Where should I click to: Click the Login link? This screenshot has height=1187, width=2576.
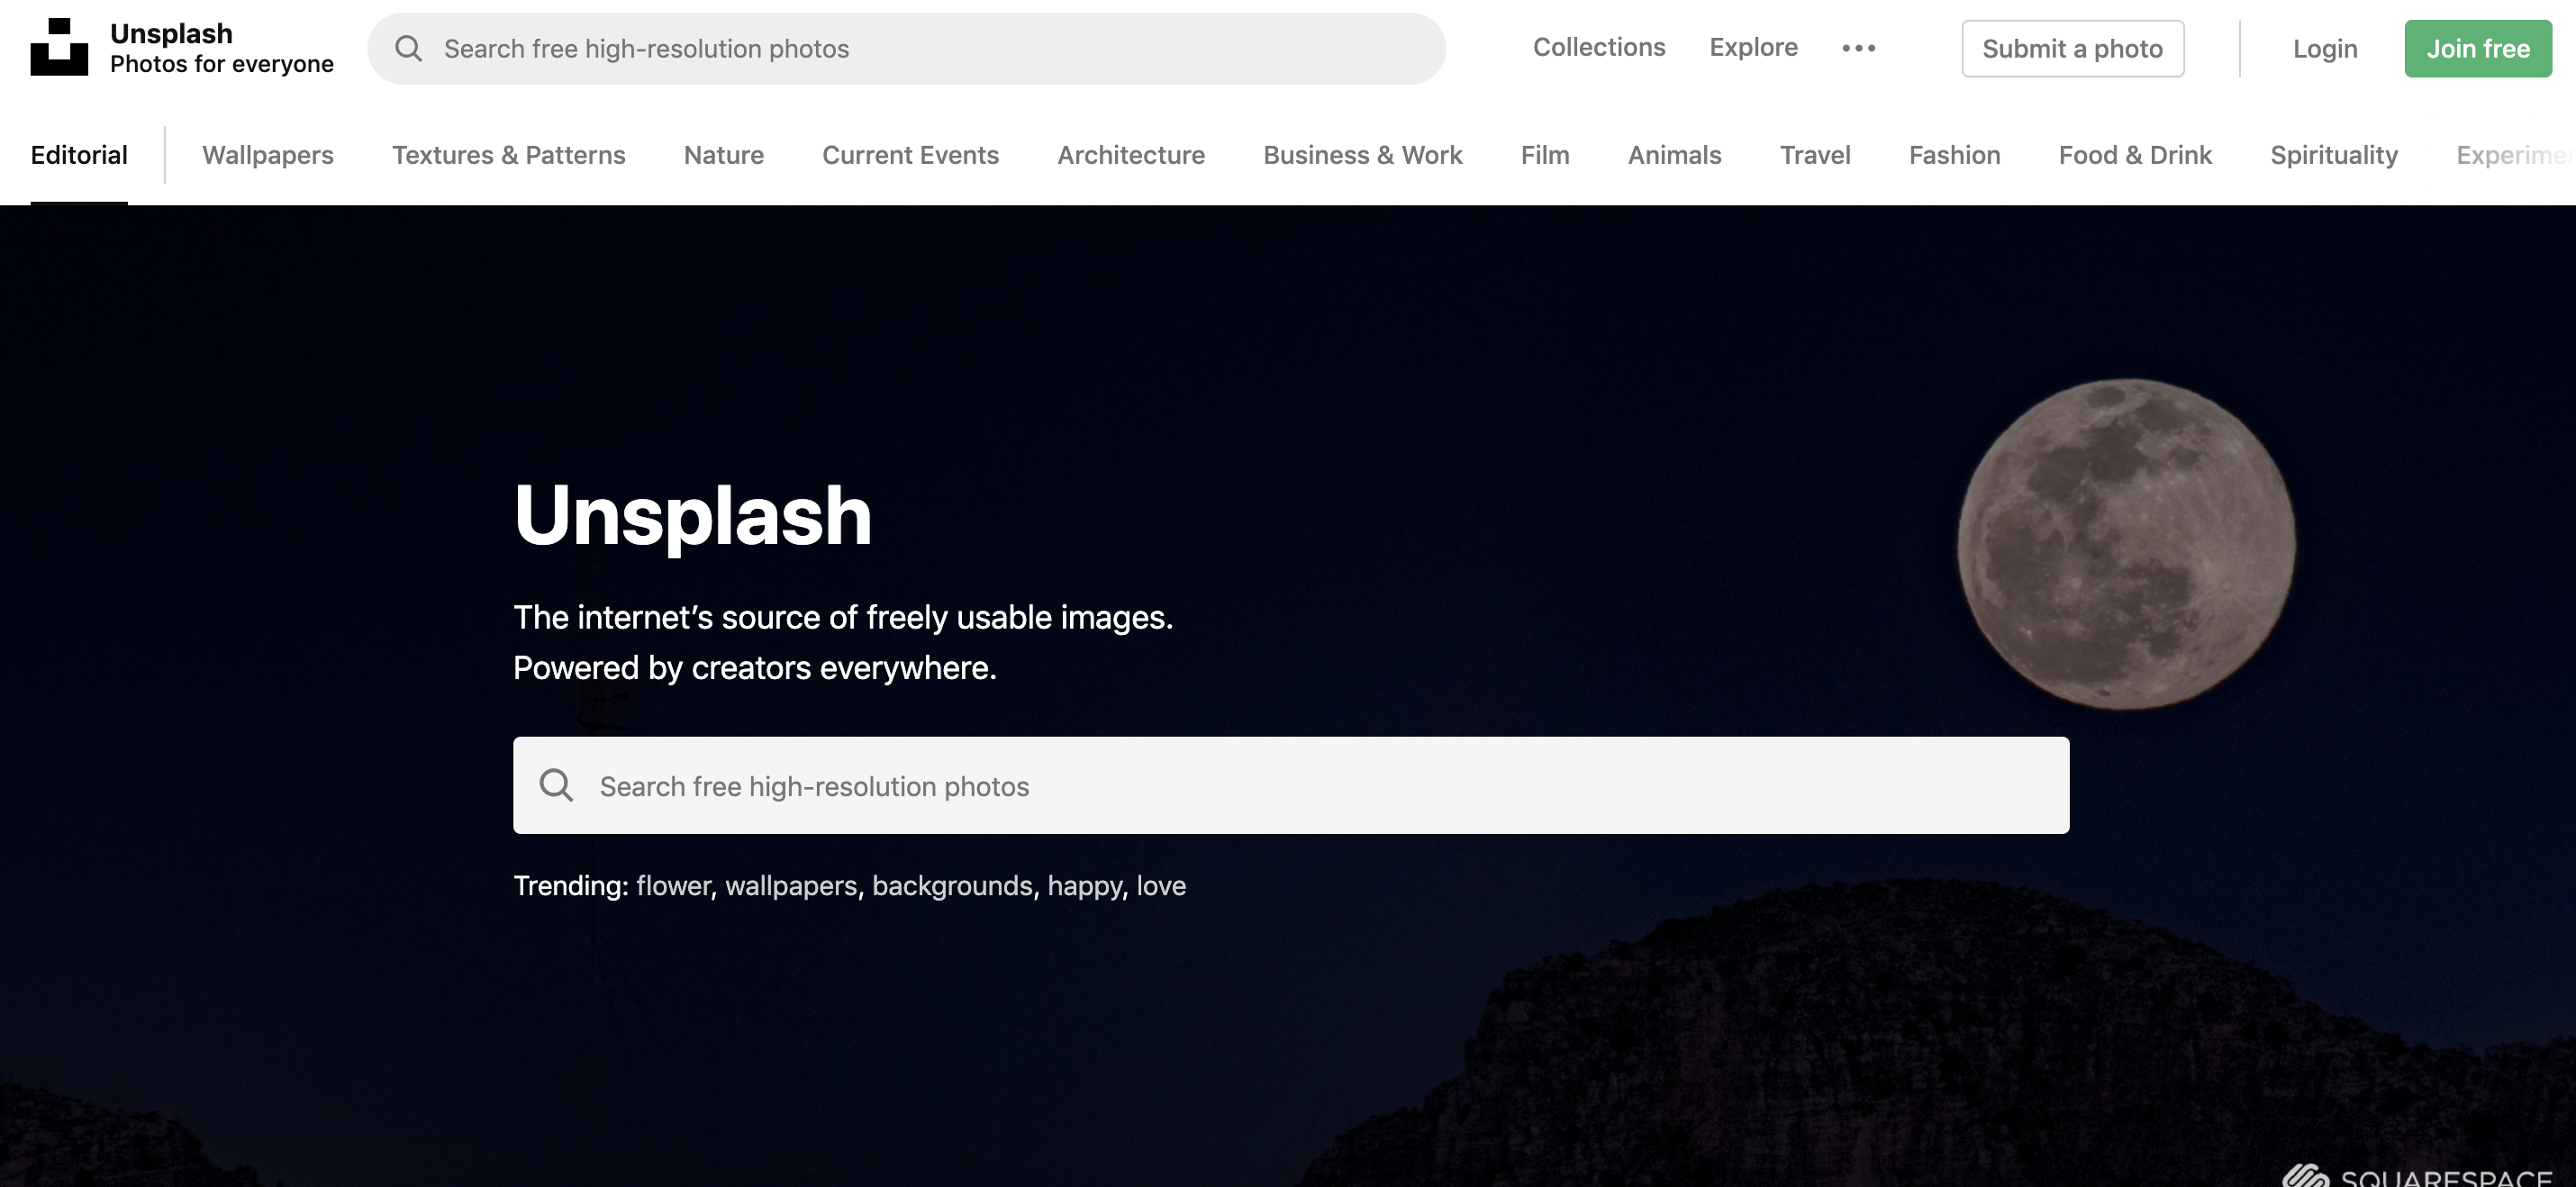tap(2324, 48)
